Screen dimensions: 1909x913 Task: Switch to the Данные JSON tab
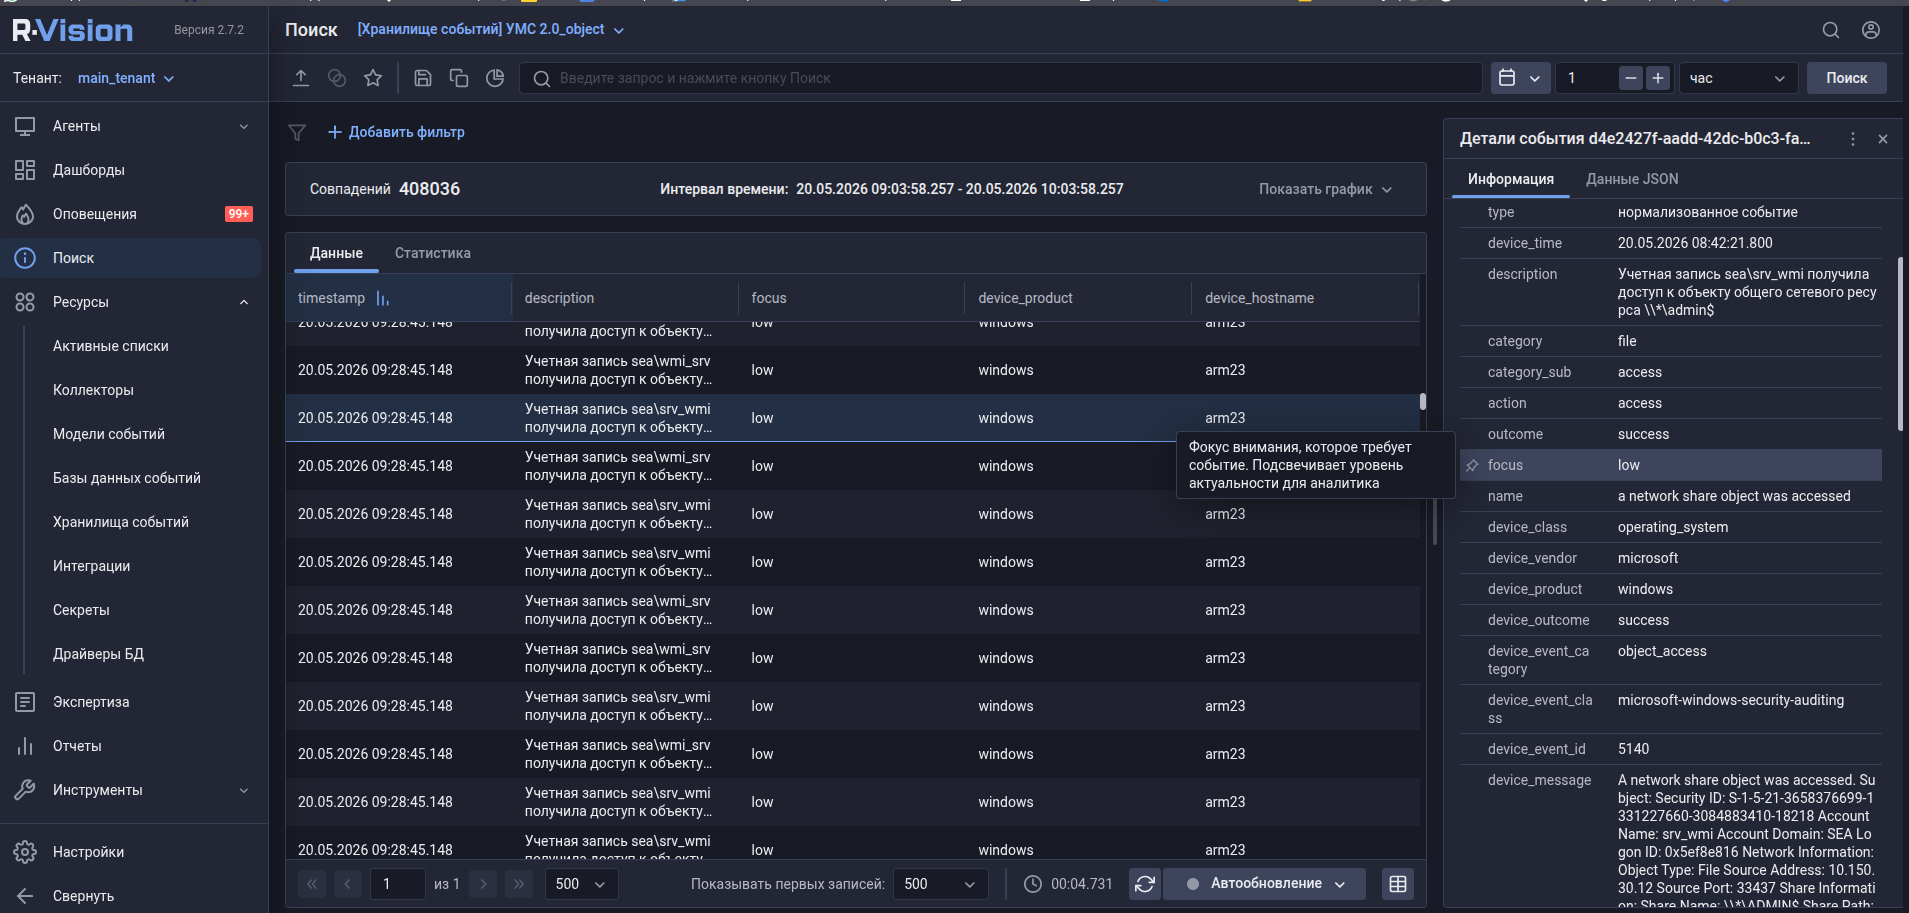click(1632, 179)
